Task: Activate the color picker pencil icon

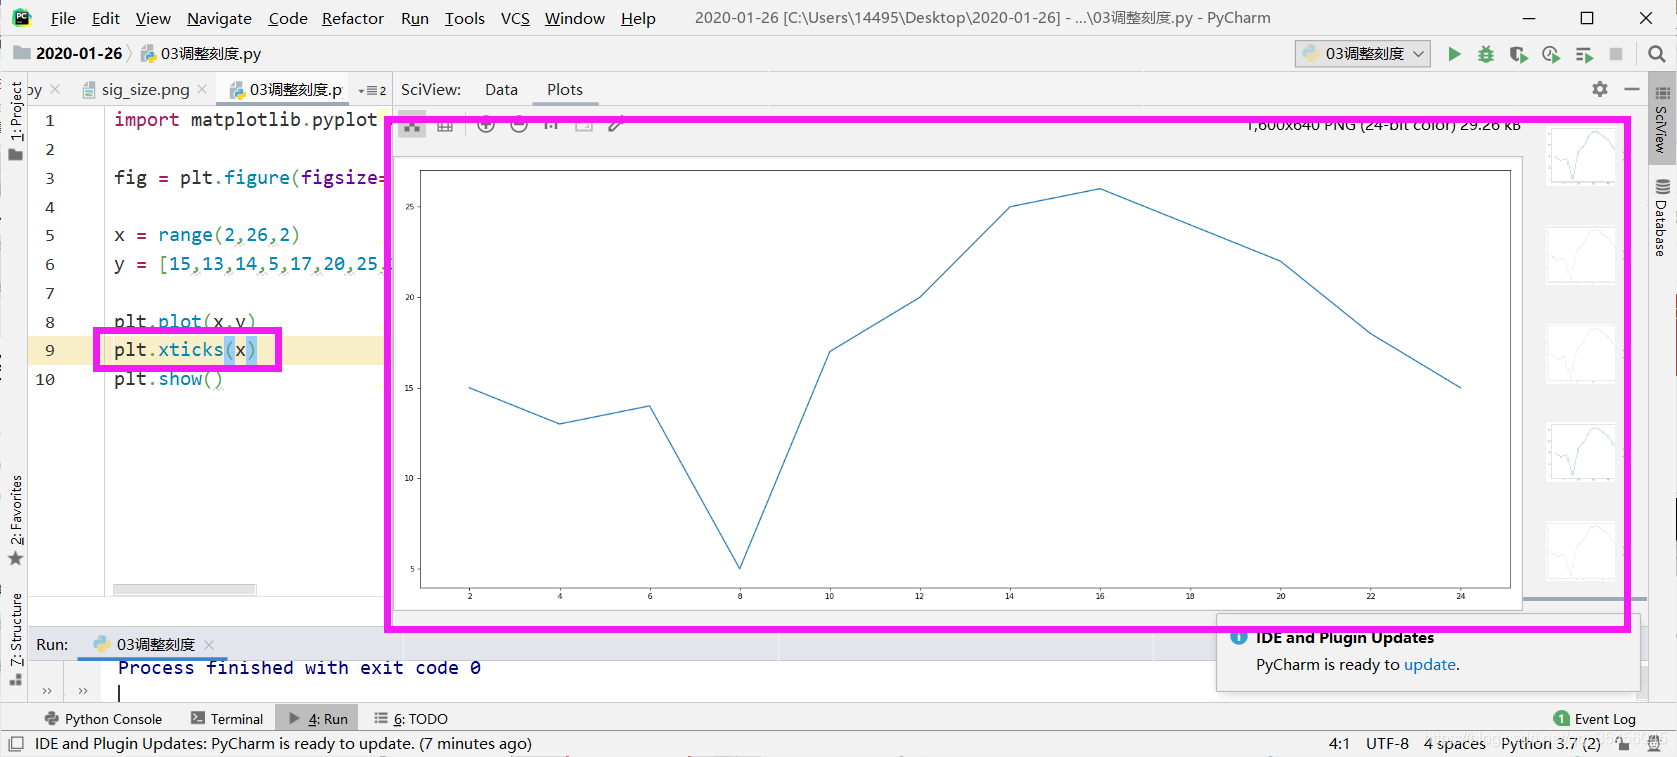Action: [616, 125]
